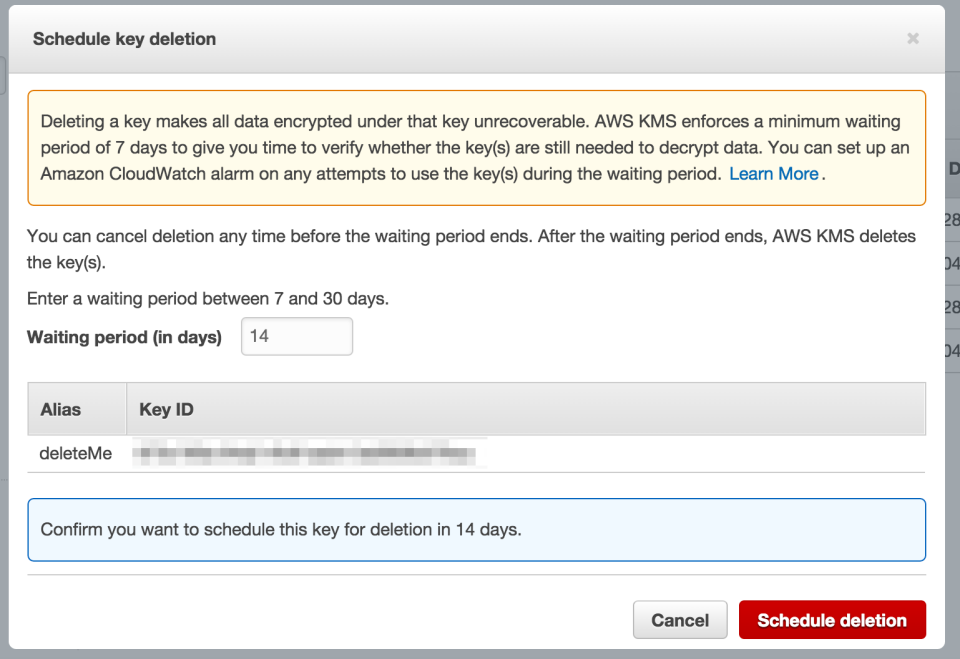The height and width of the screenshot is (659, 960).
Task: Click the red Schedule deletion button
Action: click(831, 620)
